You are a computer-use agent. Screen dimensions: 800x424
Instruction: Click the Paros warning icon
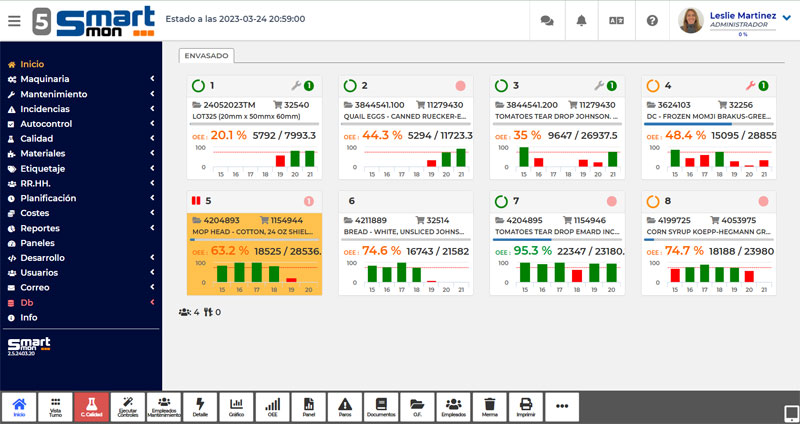coord(345,406)
